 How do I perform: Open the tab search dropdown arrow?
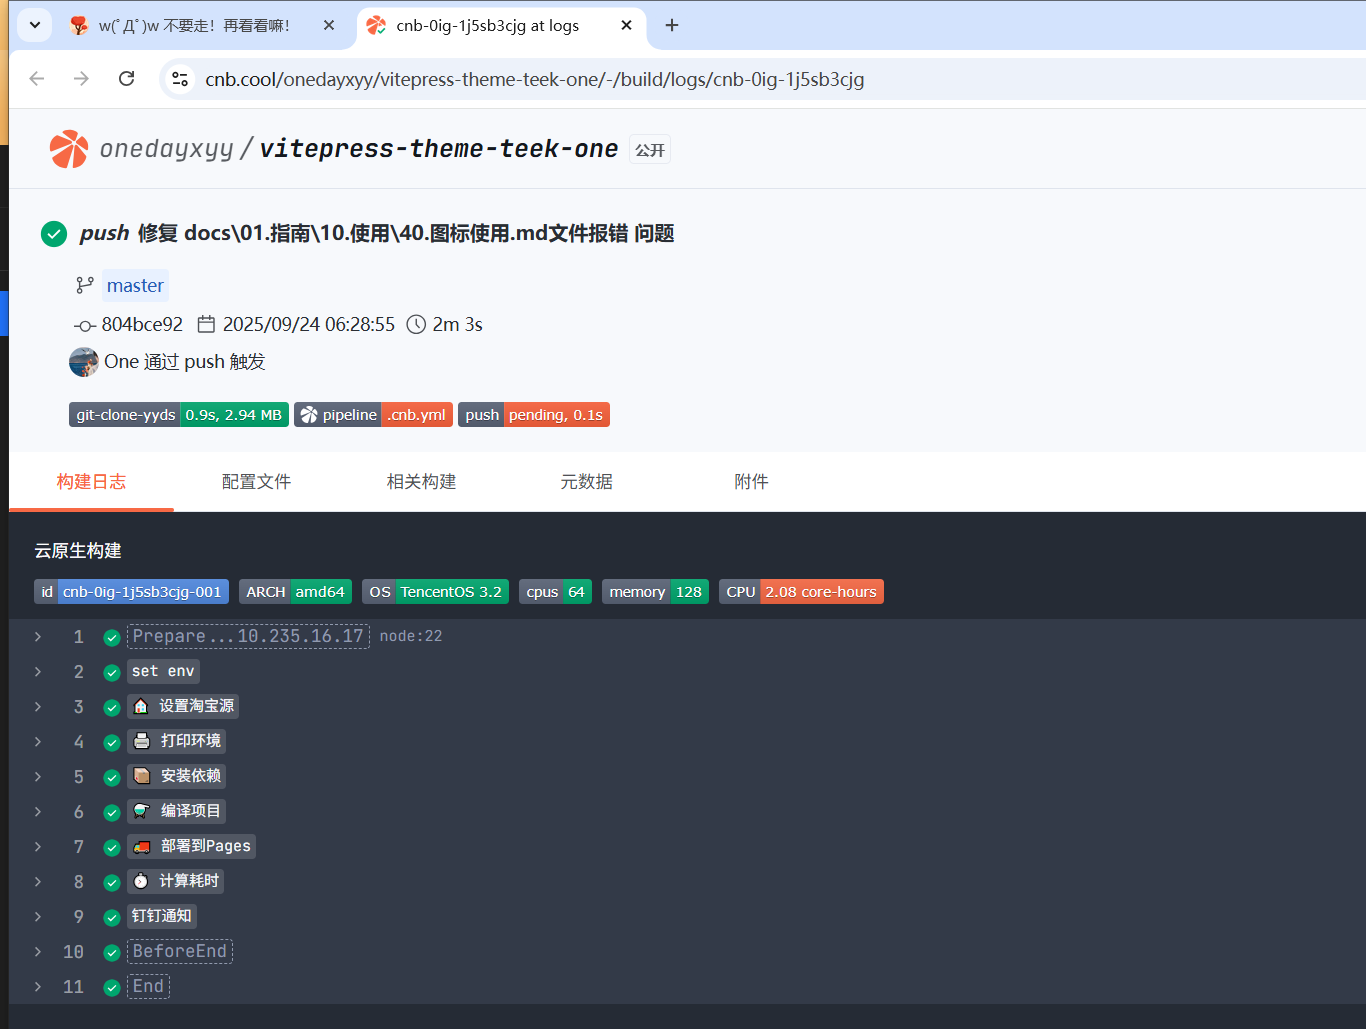(x=35, y=25)
